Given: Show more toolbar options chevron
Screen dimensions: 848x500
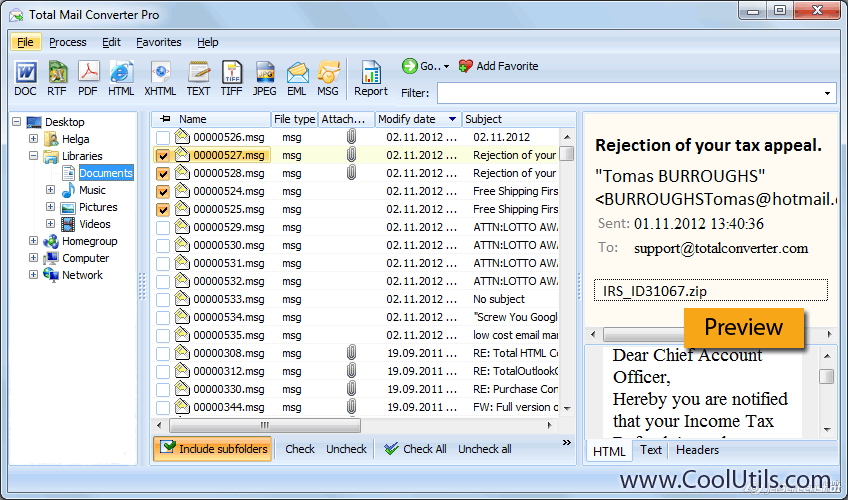Looking at the screenshot, I should click(x=566, y=442).
